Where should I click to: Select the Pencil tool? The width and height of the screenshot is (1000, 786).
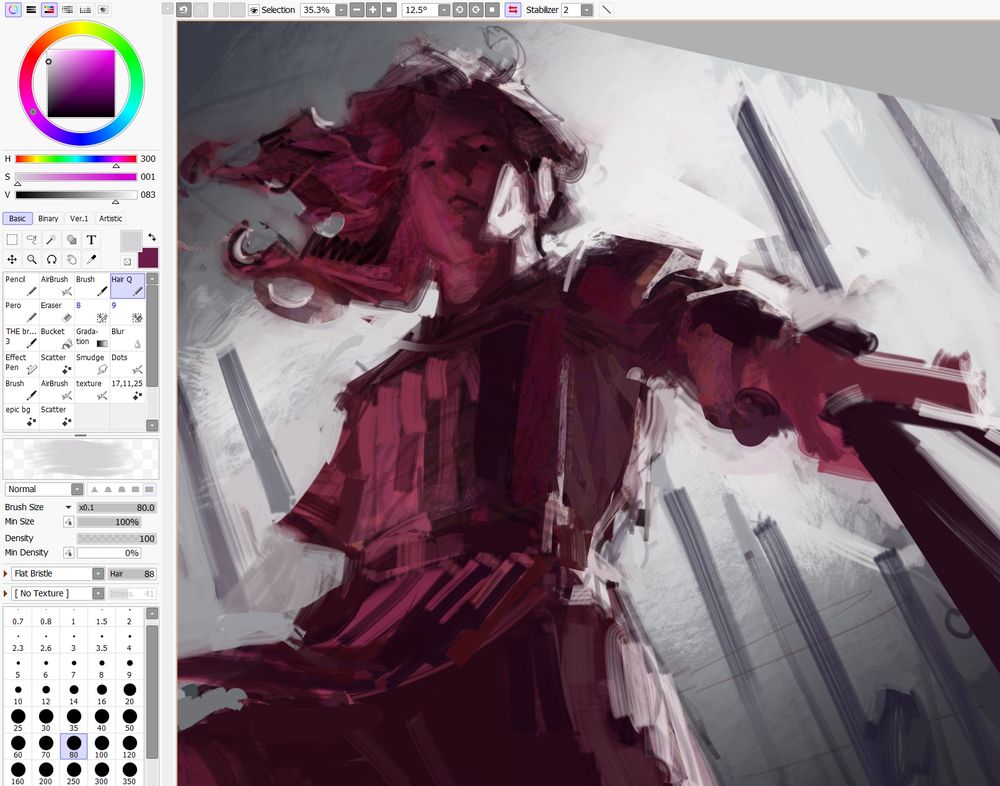click(x=21, y=286)
